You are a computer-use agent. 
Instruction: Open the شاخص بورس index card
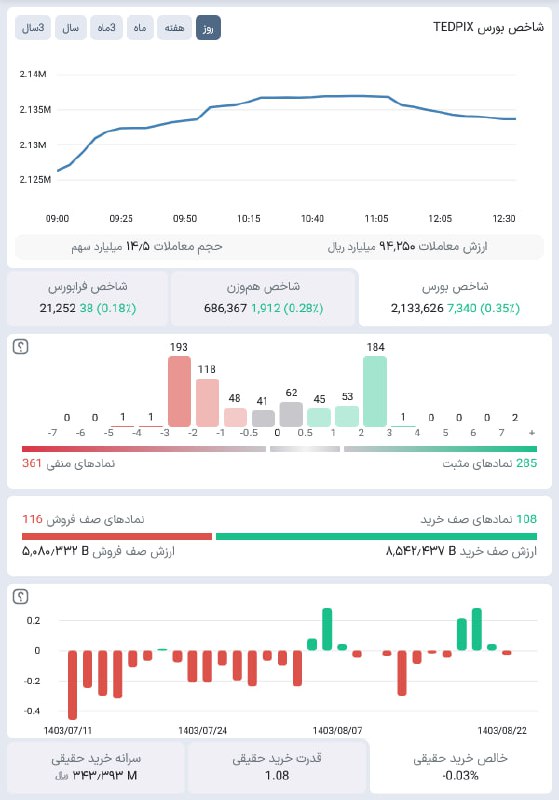[x=455, y=298]
